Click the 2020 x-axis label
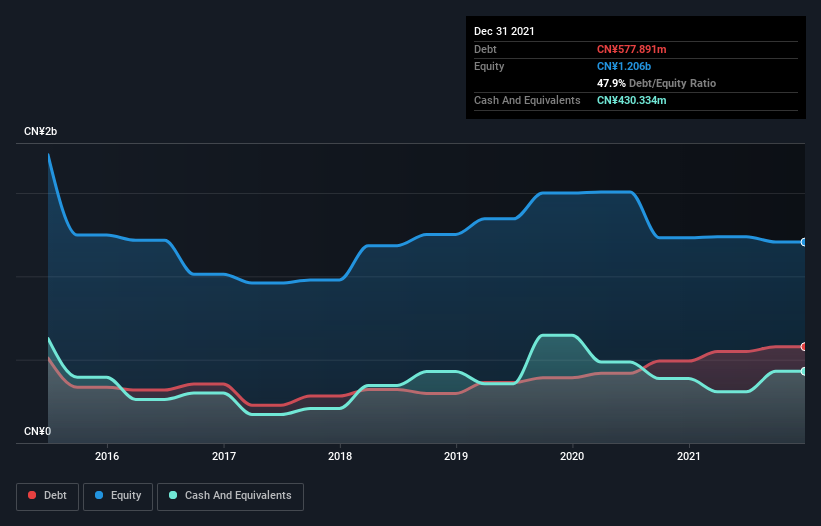The image size is (821, 526). 572,456
